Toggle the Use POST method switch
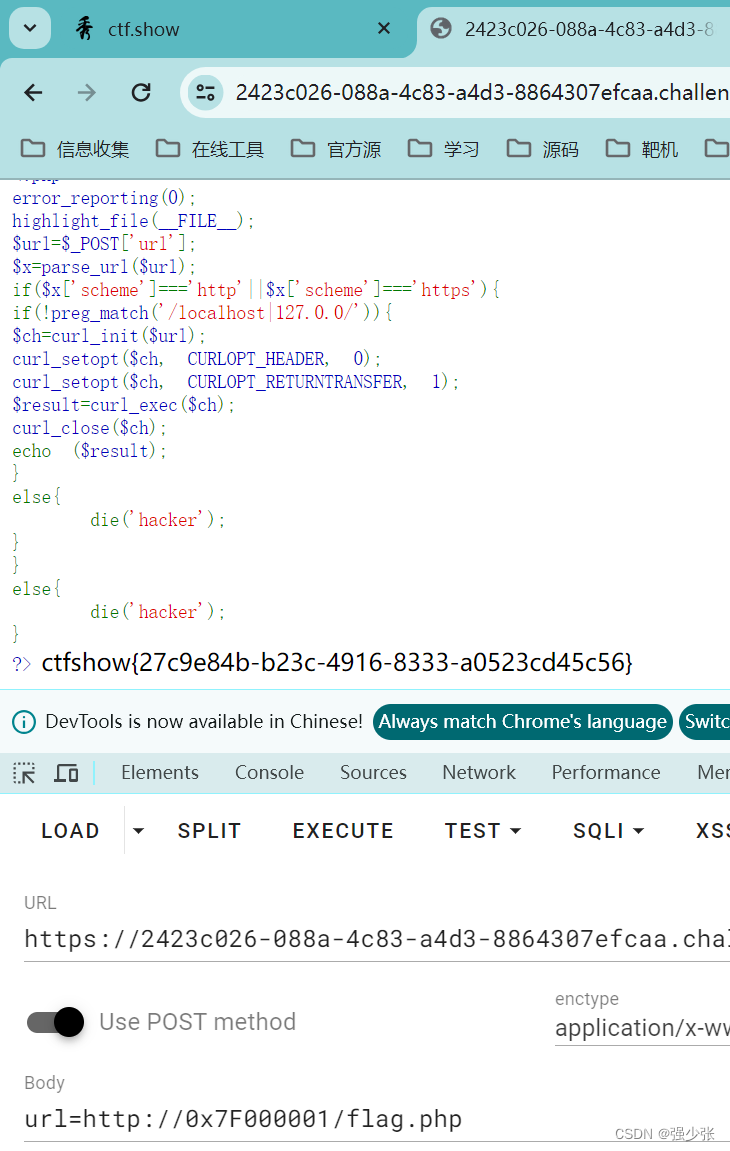 56,1022
